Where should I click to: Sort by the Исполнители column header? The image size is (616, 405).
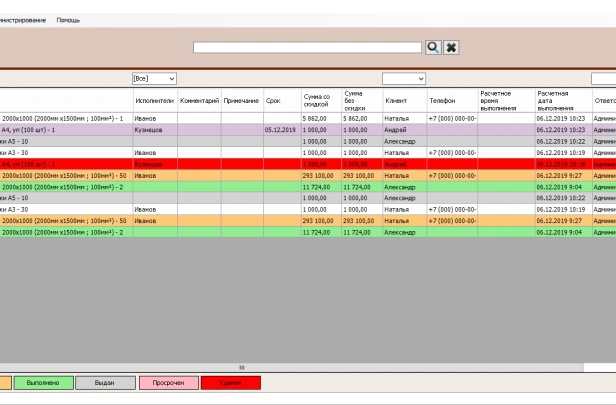(x=154, y=100)
